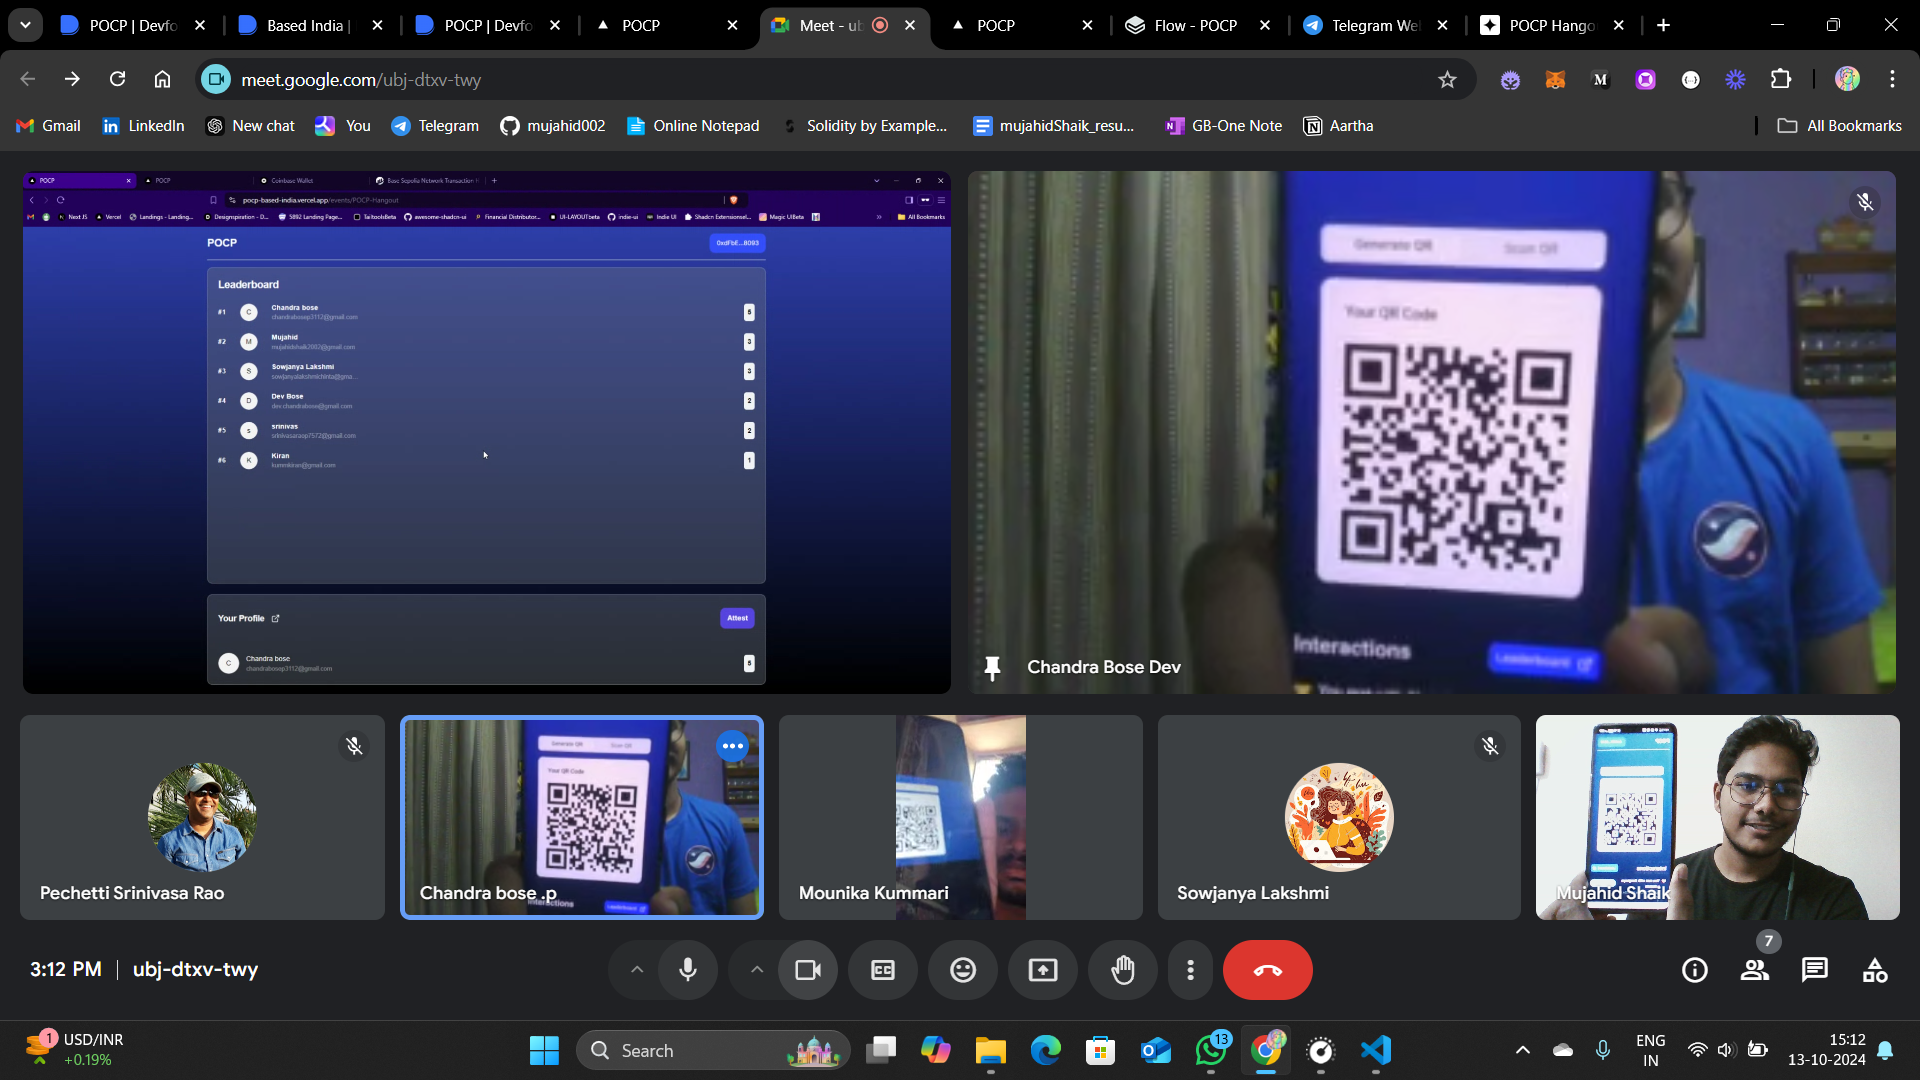Open options on Chandra bose .p tile
Screen dimensions: 1920x1080
pyautogui.click(x=733, y=746)
